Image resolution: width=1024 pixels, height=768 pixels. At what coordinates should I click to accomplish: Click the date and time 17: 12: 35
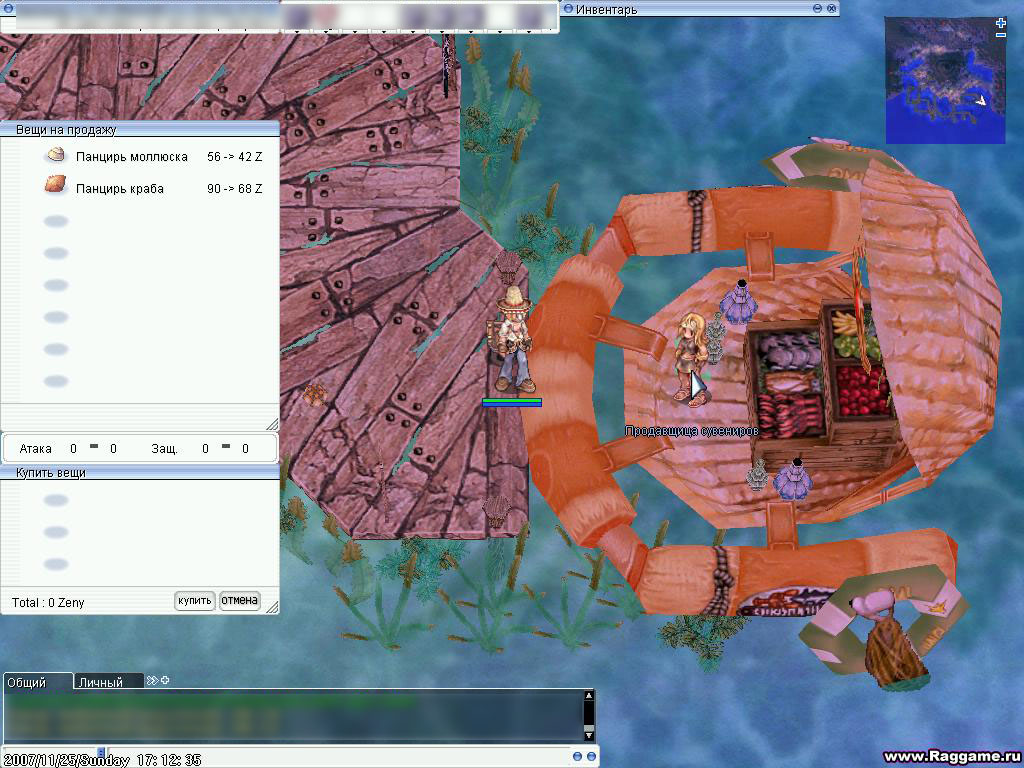pyautogui.click(x=102, y=760)
